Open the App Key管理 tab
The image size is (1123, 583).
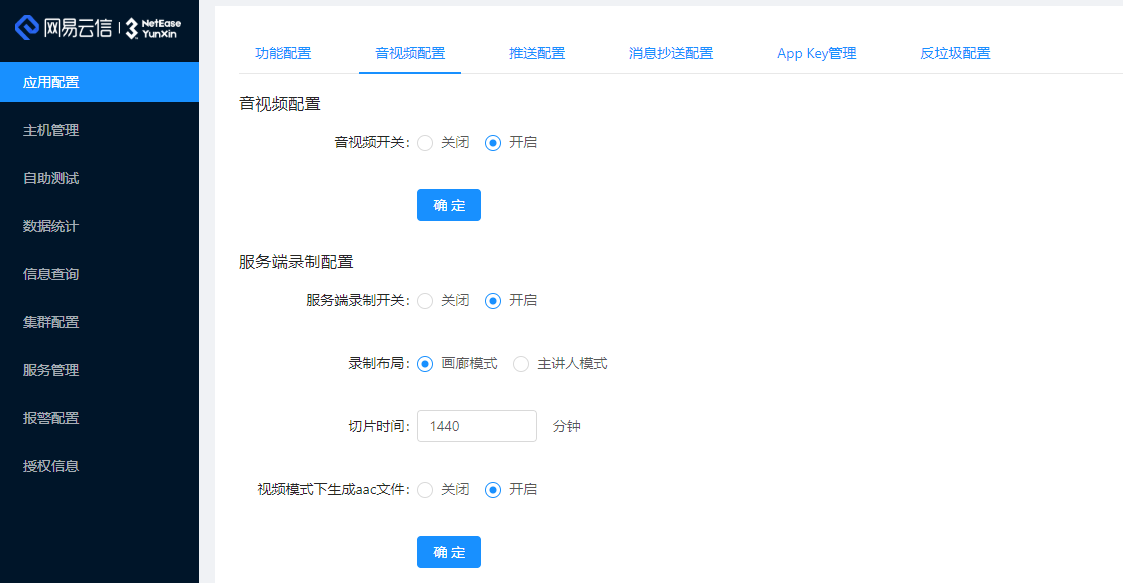[x=816, y=53]
